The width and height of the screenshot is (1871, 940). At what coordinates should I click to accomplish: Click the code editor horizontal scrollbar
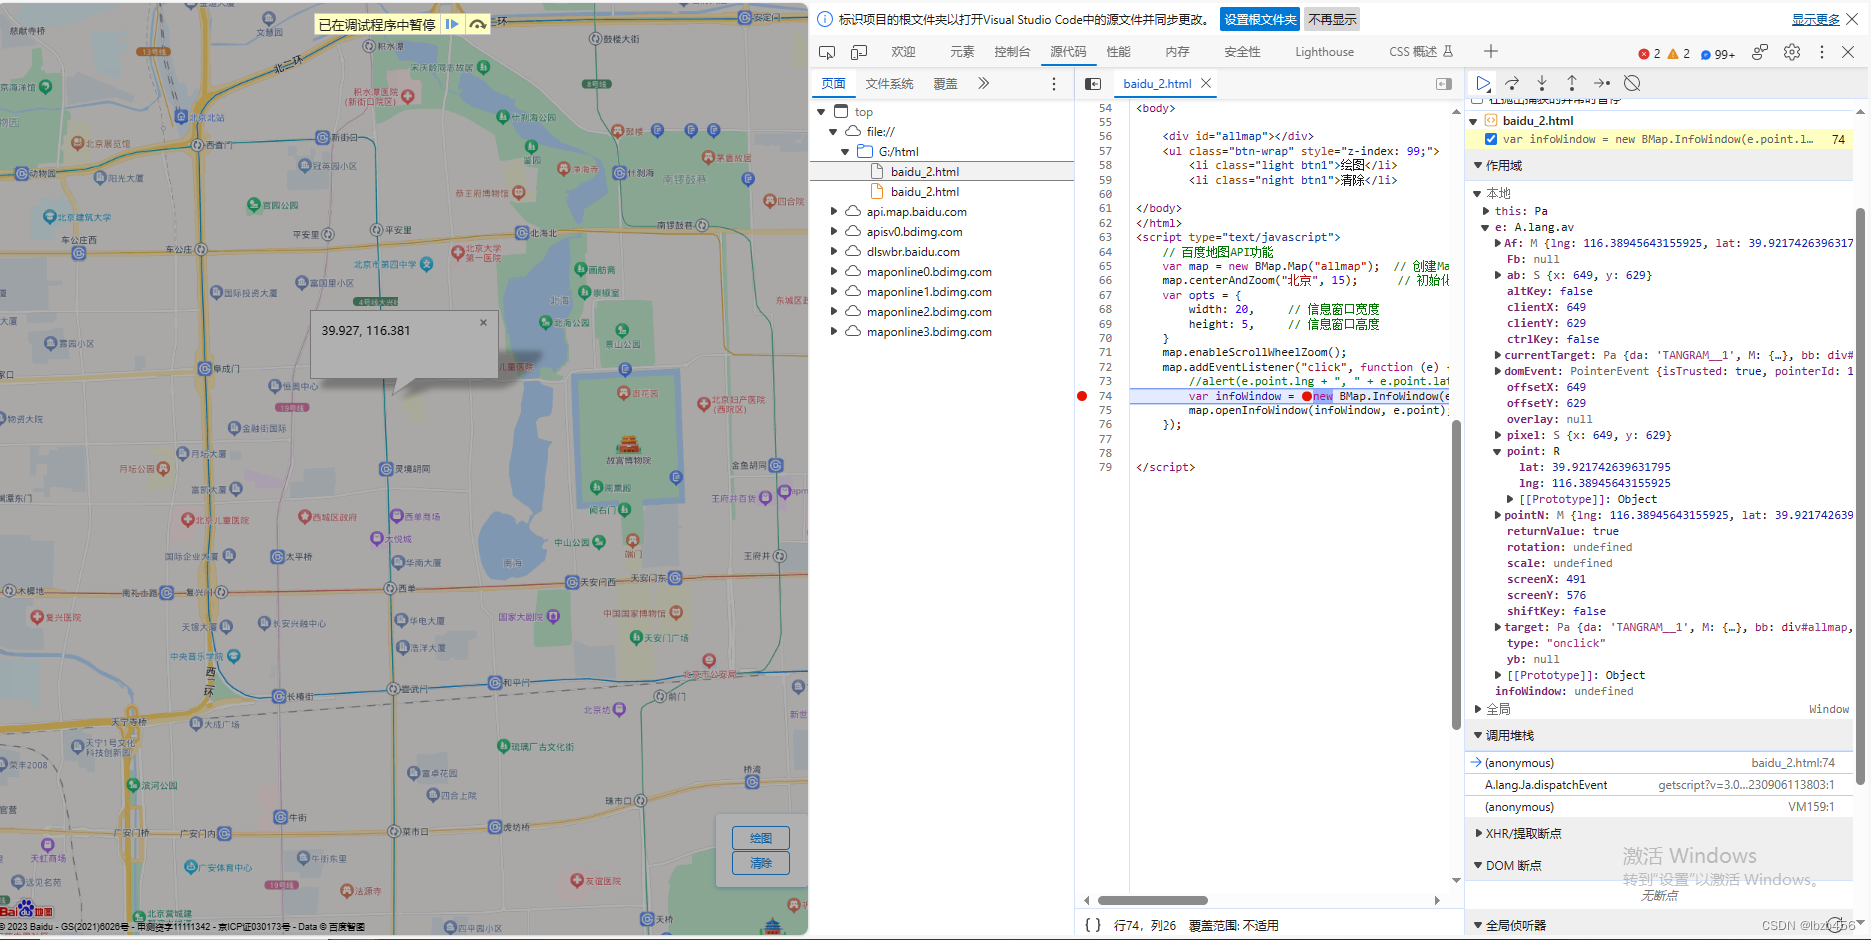tap(1153, 900)
